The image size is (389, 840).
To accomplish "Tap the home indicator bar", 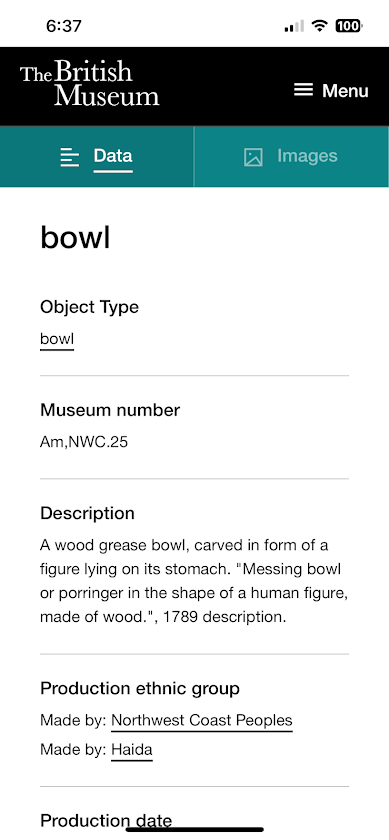I will [194, 829].
